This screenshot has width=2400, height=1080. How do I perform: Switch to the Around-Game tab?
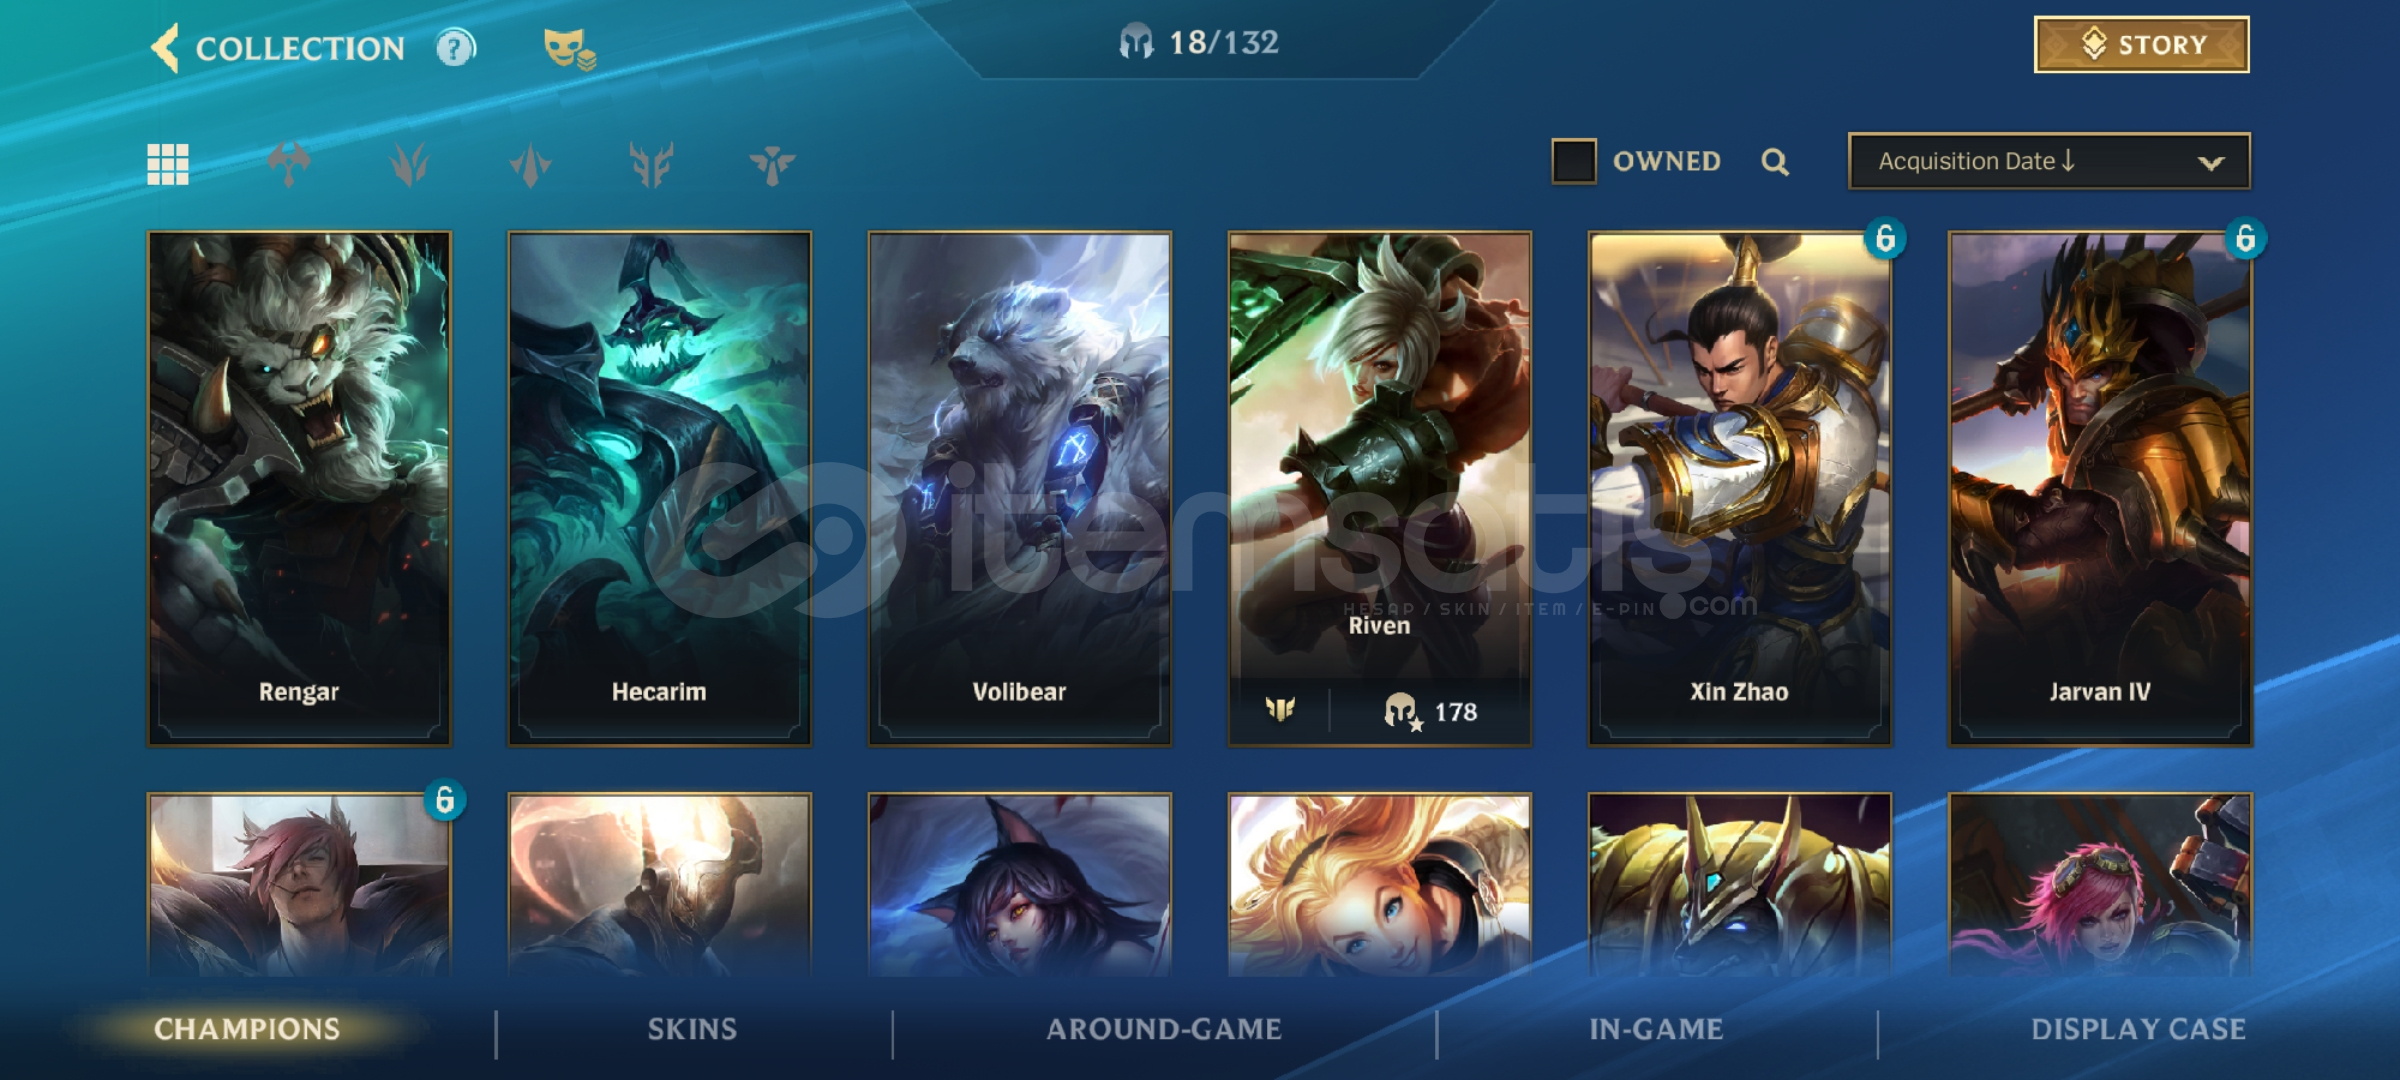[1164, 1029]
